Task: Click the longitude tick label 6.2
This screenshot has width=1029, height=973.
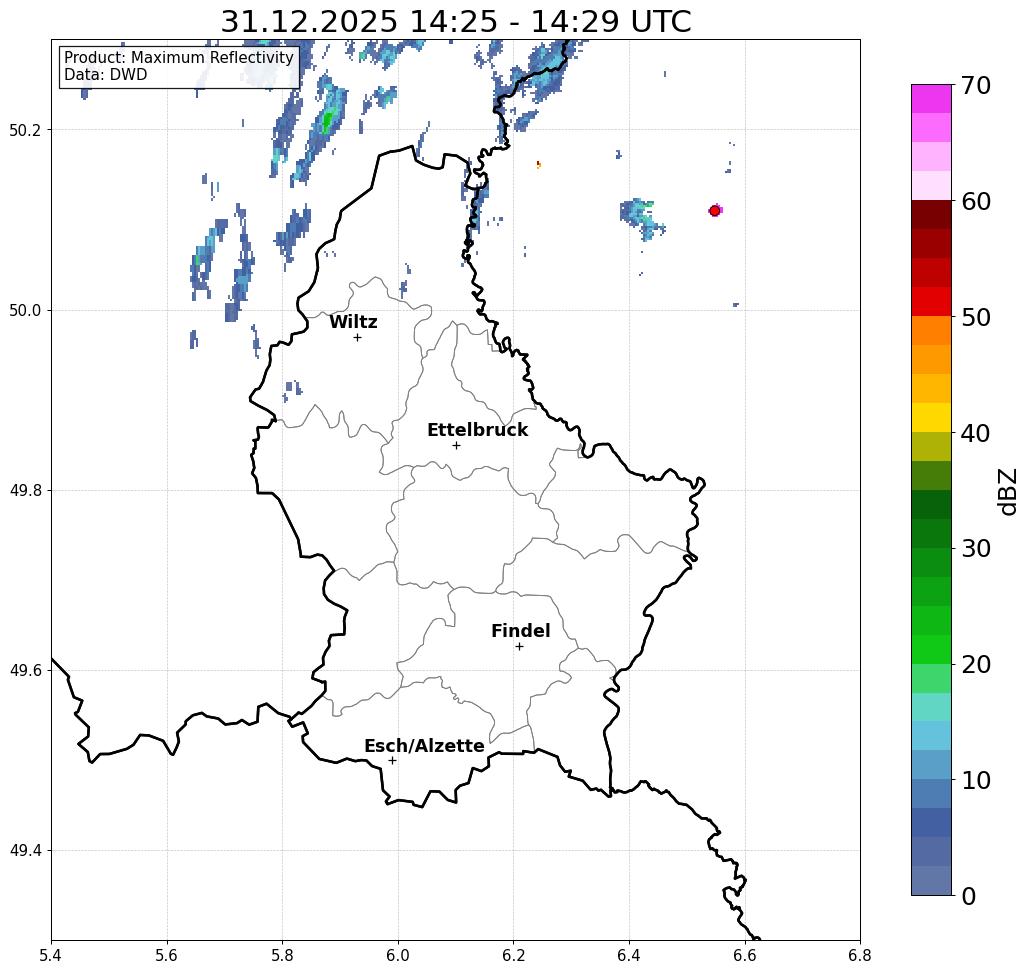Action: point(513,955)
